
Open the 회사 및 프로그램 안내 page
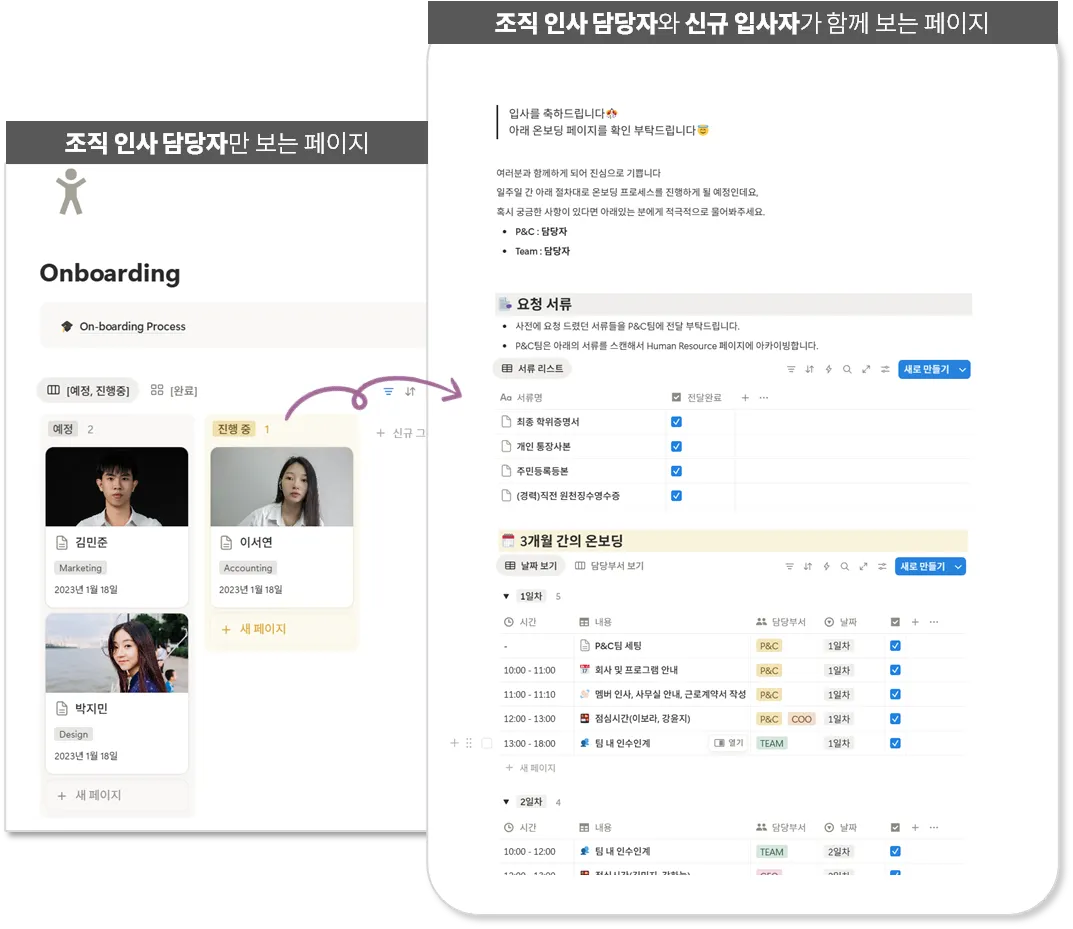tap(636, 670)
